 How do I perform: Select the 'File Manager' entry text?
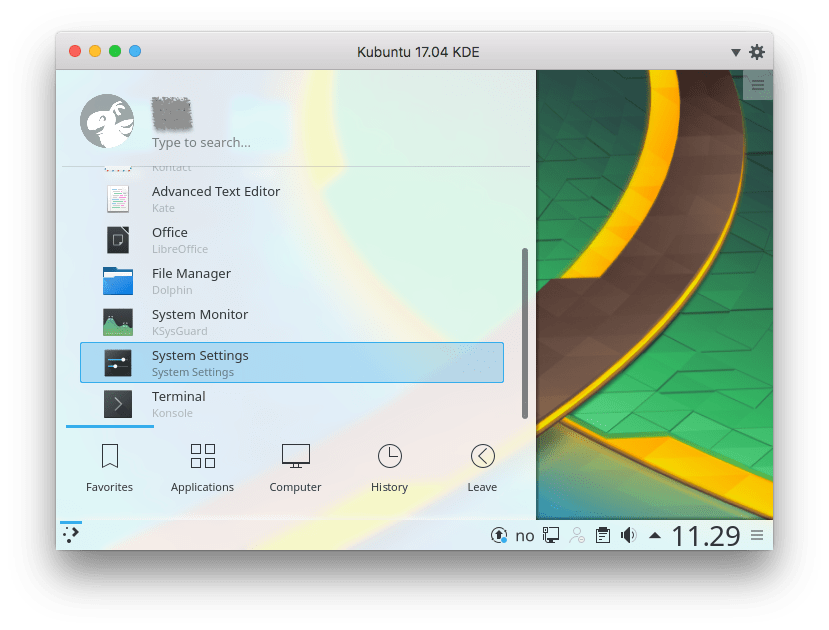point(191,273)
